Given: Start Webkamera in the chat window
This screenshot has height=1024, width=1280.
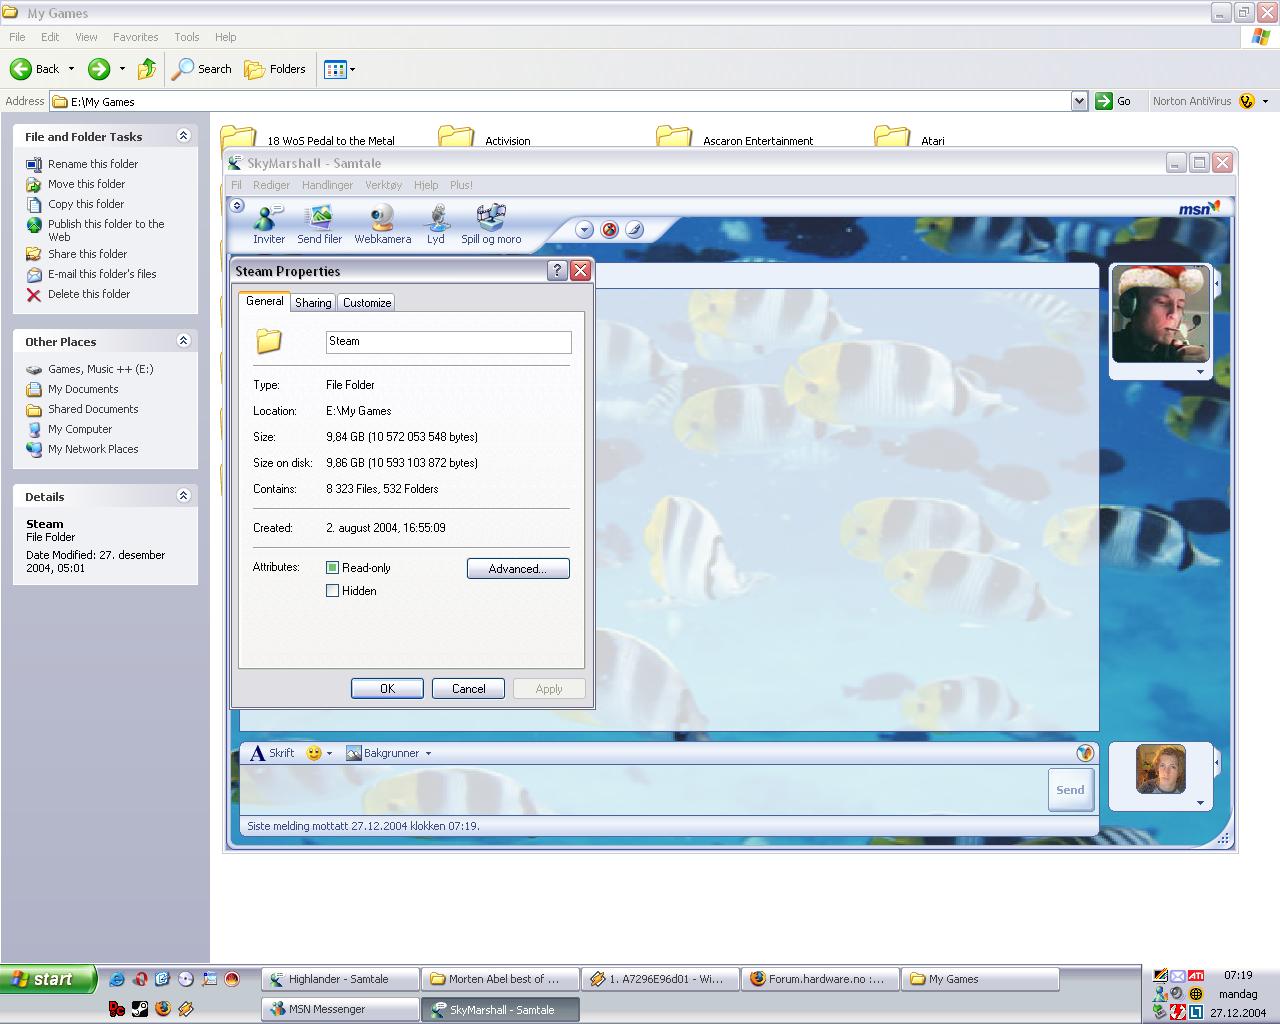Looking at the screenshot, I should (382, 224).
